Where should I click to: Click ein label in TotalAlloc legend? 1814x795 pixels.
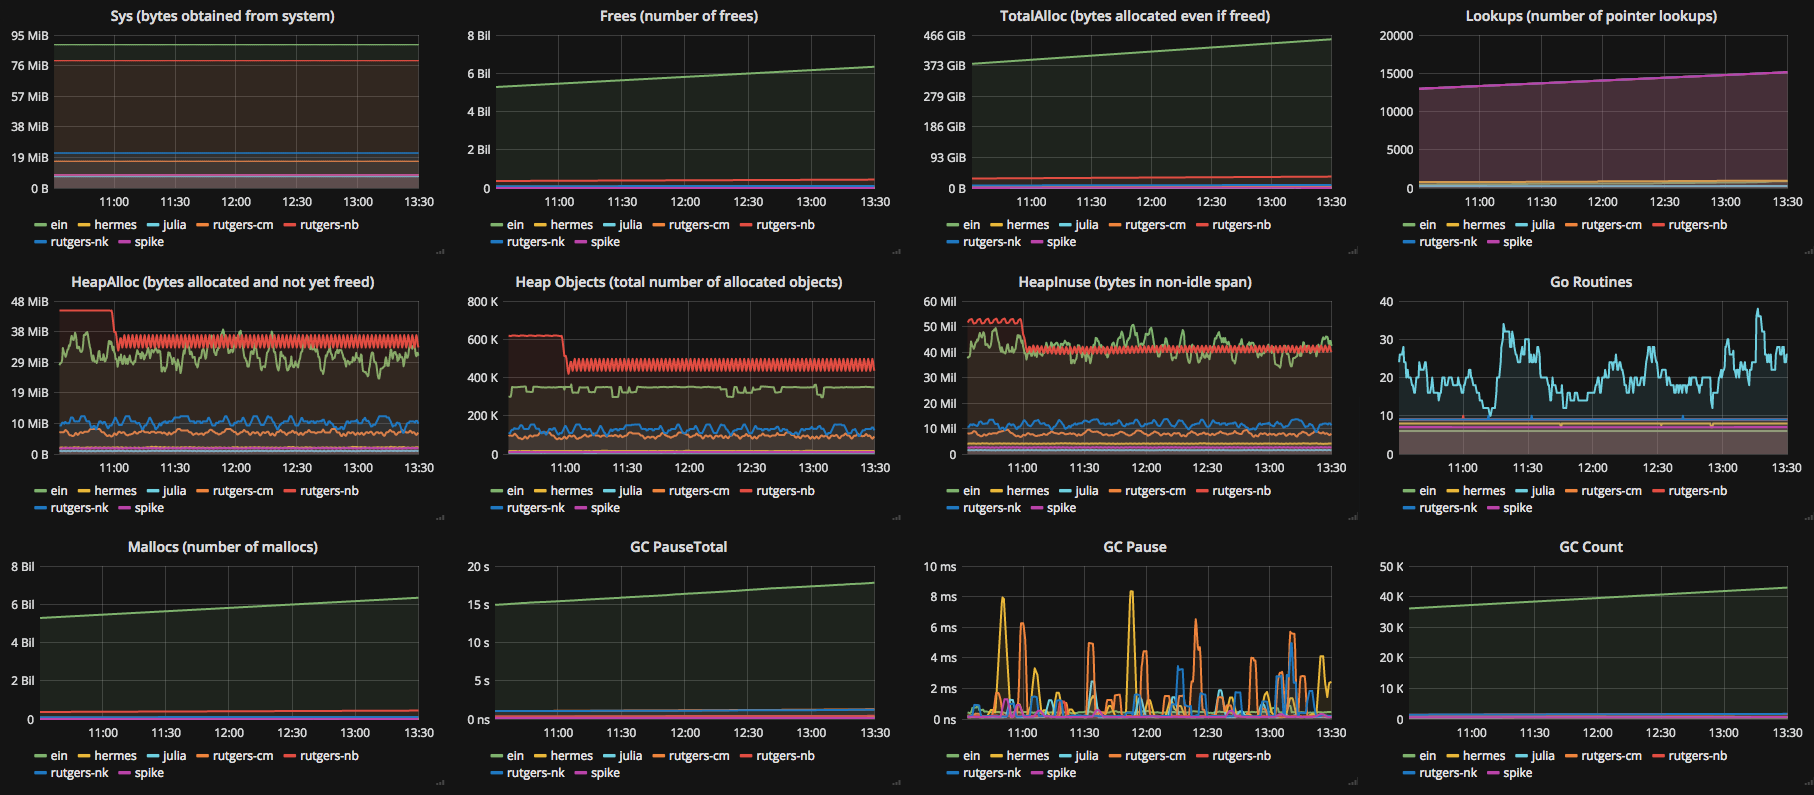click(971, 225)
